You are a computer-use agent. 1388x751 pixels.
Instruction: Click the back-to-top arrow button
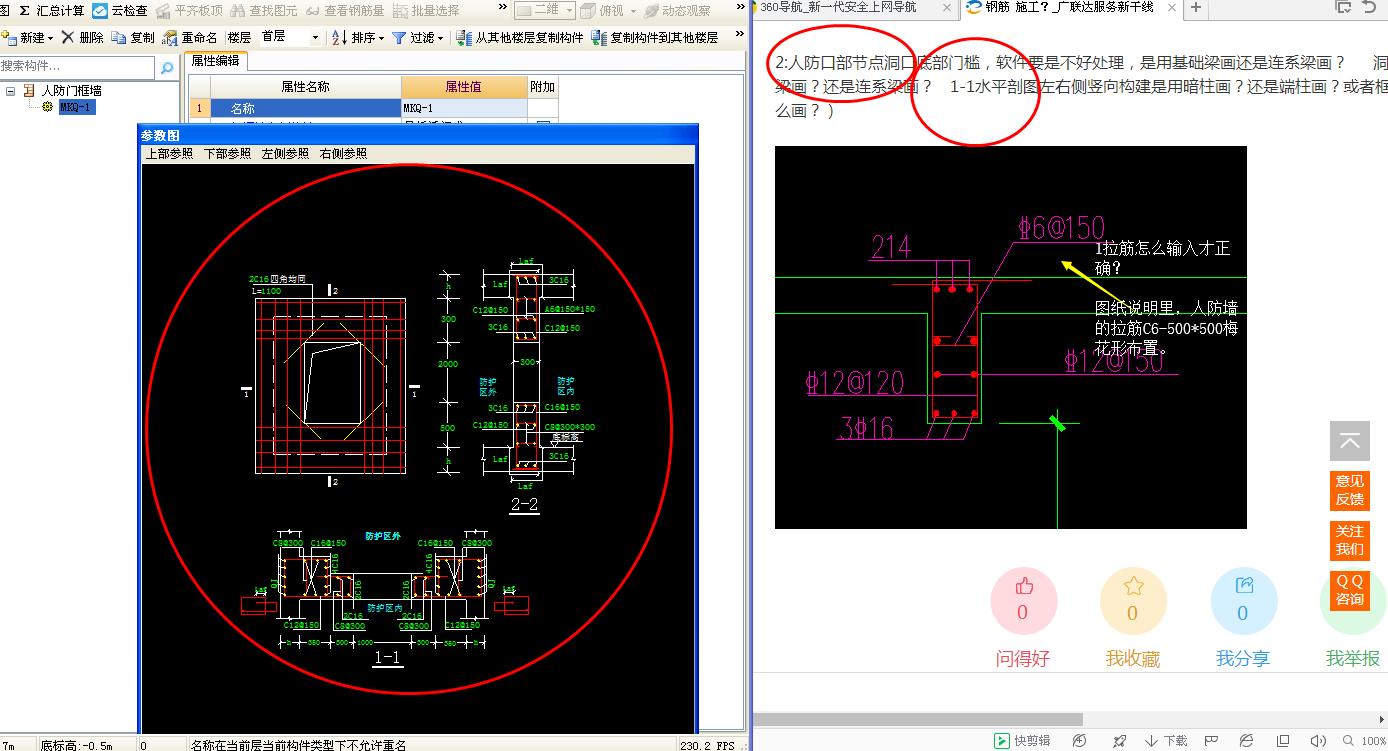click(x=1349, y=441)
